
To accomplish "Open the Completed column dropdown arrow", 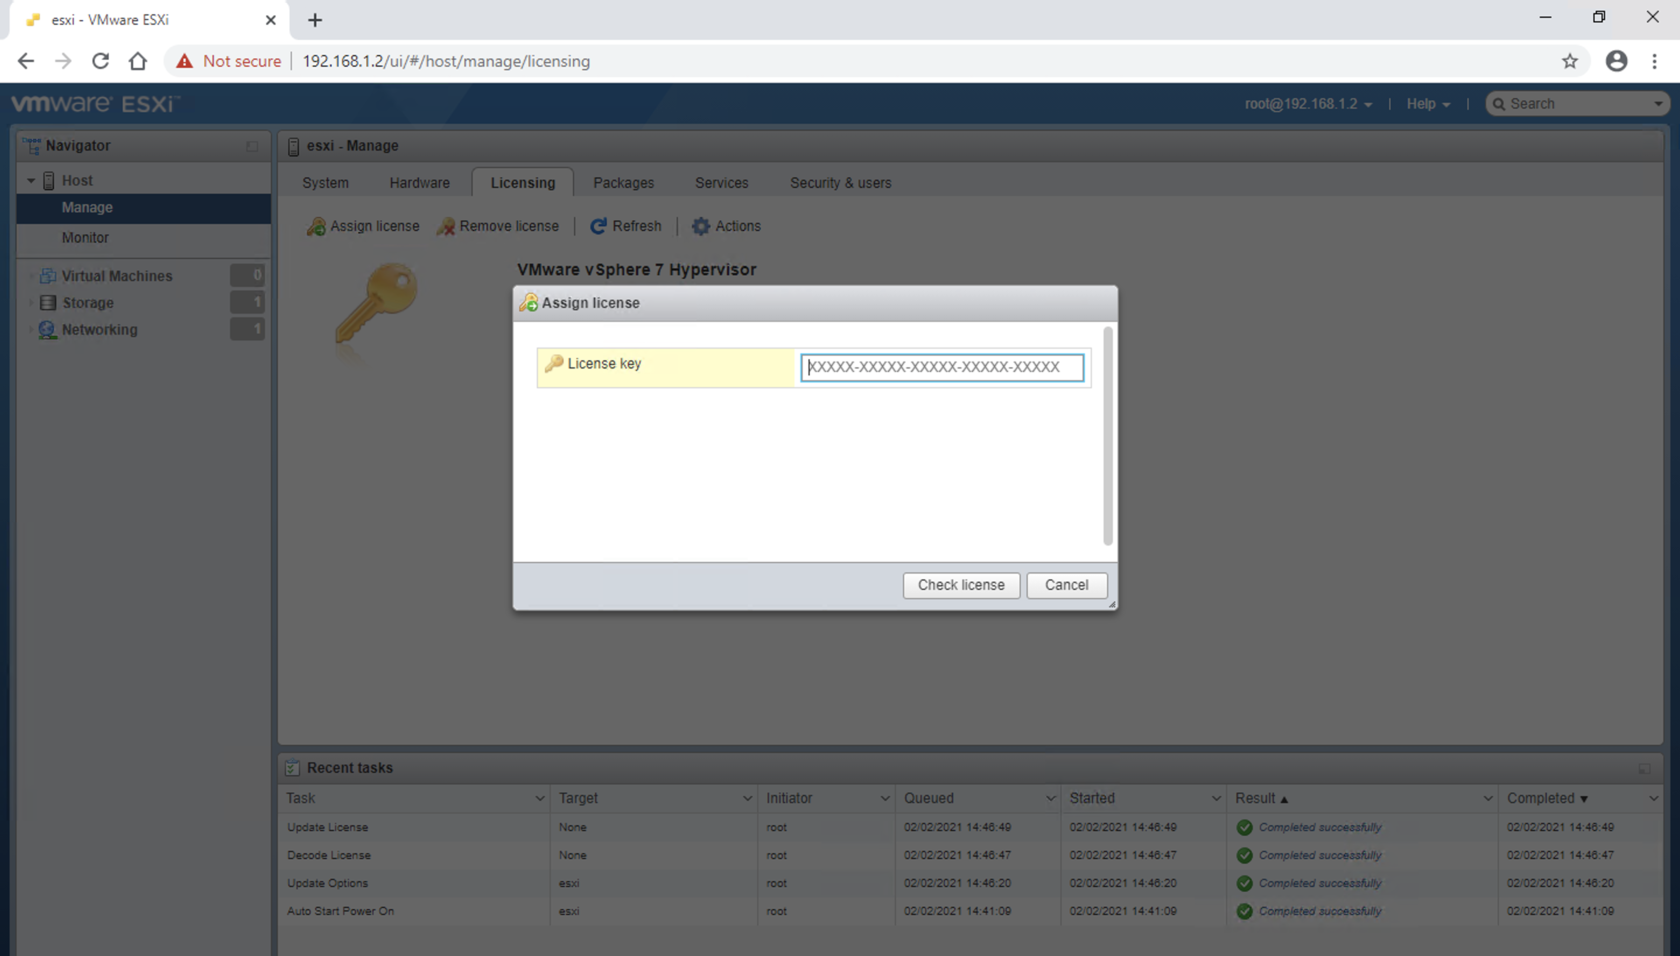I will tap(1653, 798).
